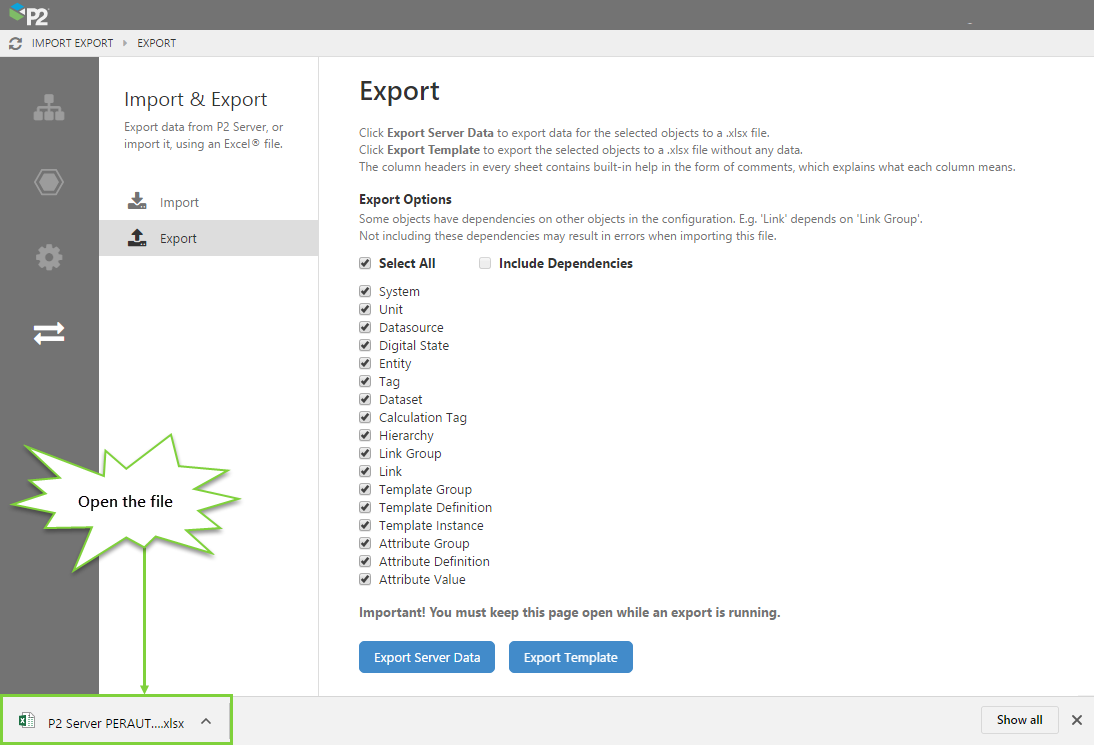Select the Import Export arrows sidebar icon
The height and width of the screenshot is (745, 1094).
[x=48, y=332]
